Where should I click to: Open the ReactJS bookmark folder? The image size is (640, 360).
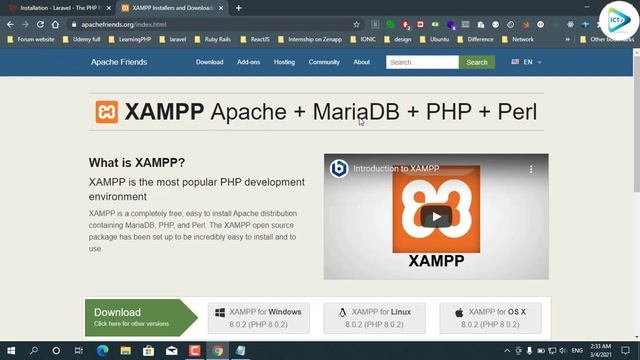coord(255,39)
